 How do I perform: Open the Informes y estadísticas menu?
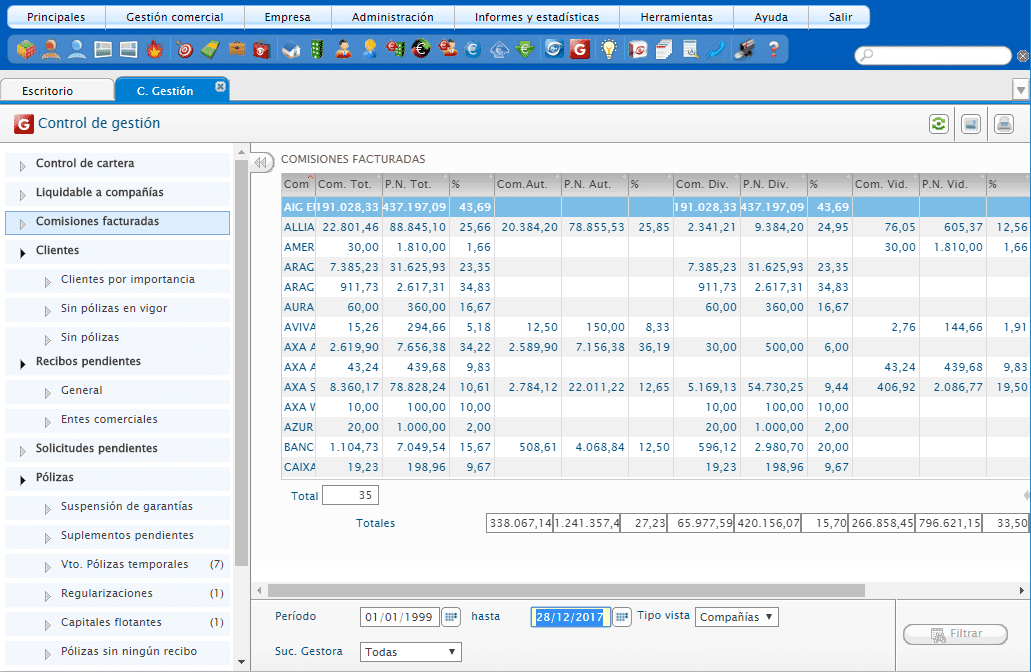(537, 17)
